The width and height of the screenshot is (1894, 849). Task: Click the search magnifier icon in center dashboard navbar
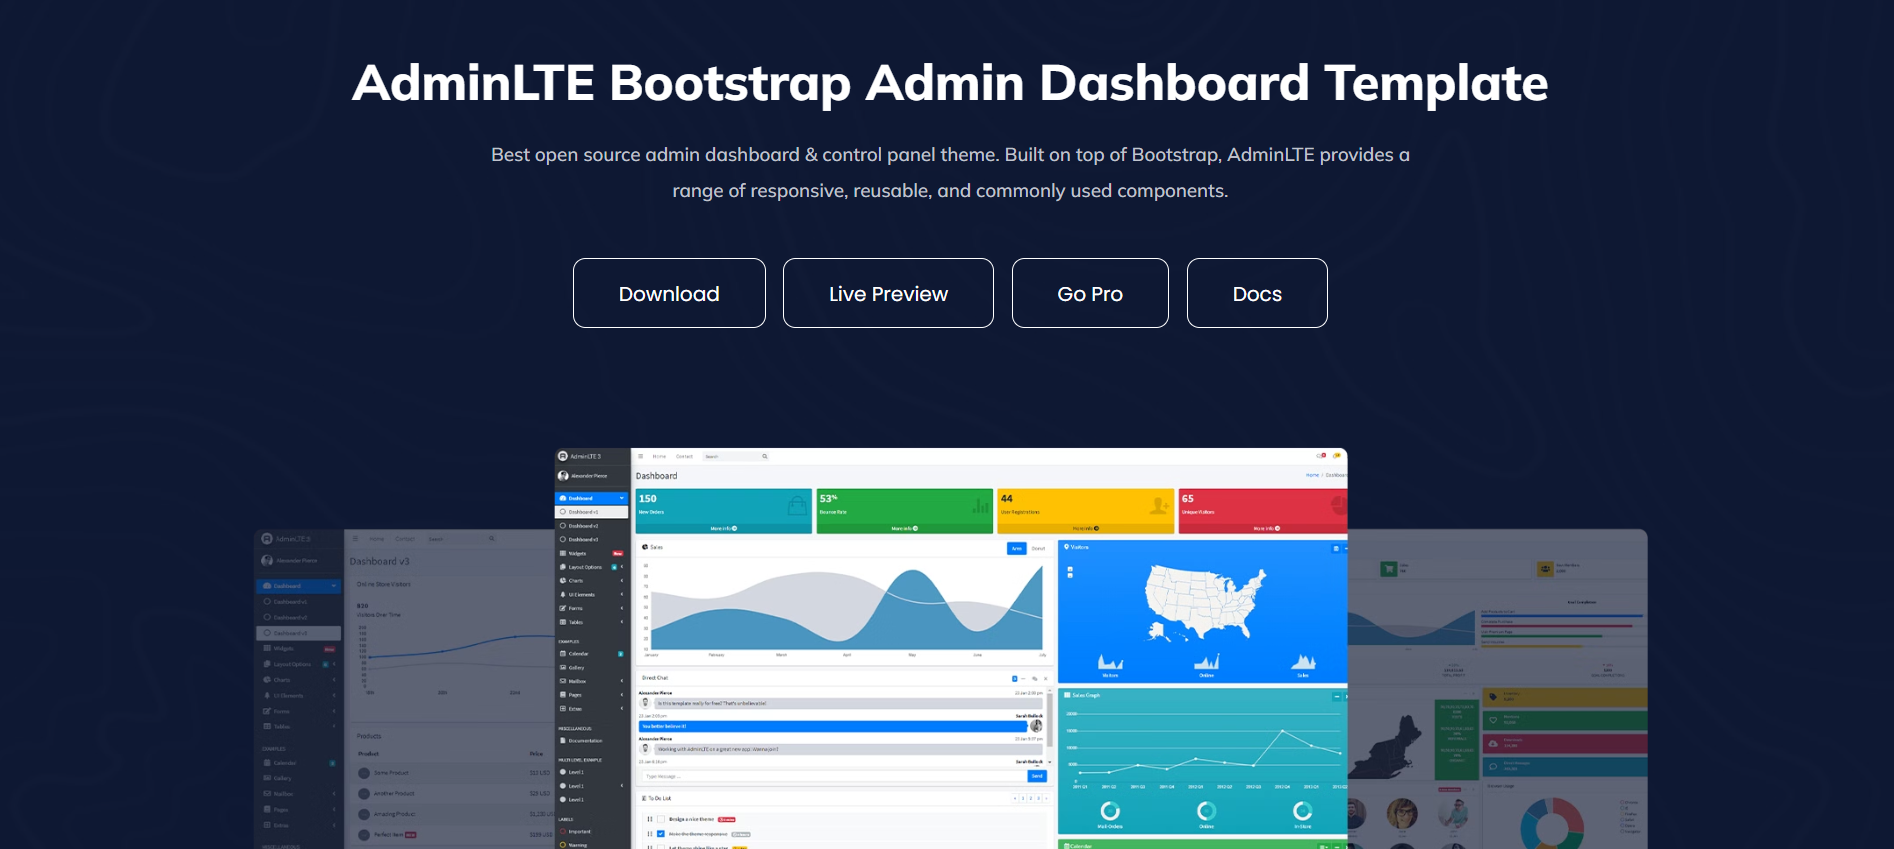coord(765,456)
